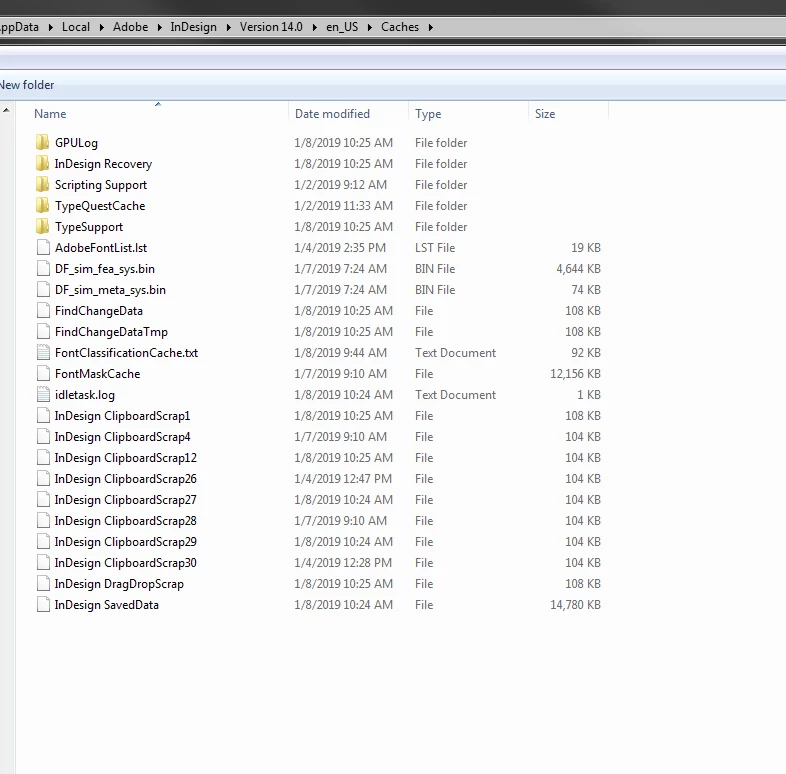This screenshot has width=786, height=774.
Task: Navigate to Local in the address bar
Action: coord(76,27)
